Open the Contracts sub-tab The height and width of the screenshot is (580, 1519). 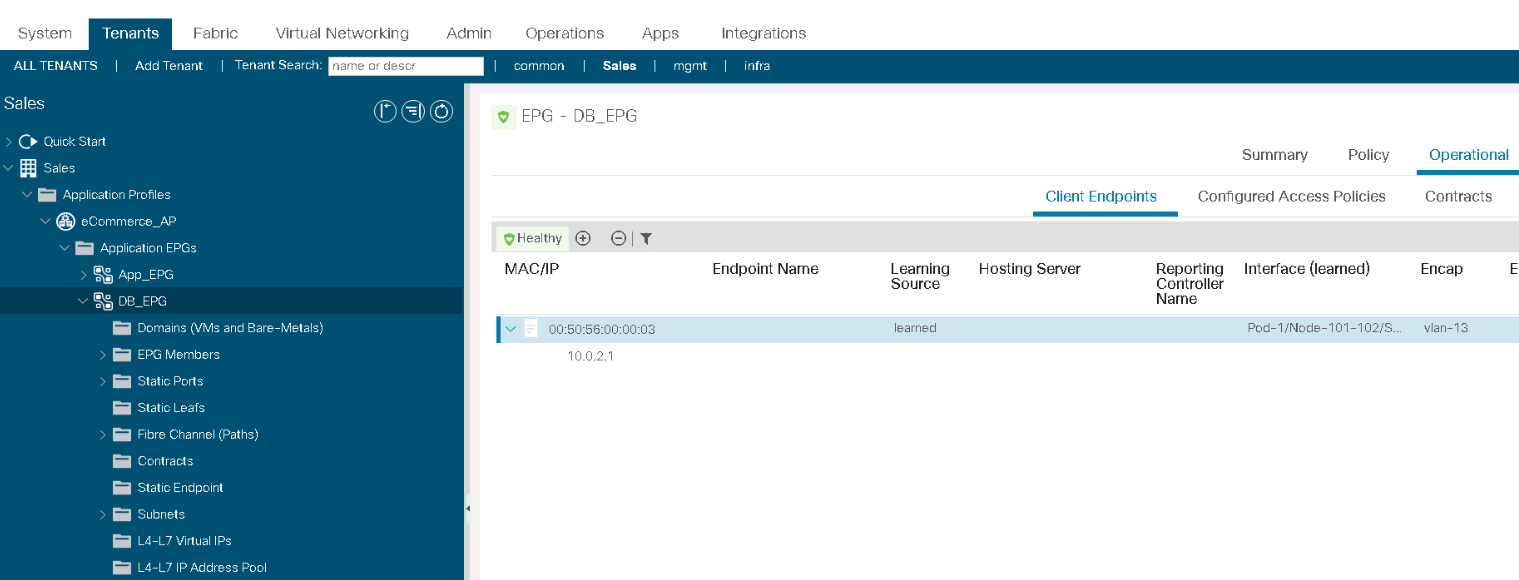pyautogui.click(x=1458, y=196)
